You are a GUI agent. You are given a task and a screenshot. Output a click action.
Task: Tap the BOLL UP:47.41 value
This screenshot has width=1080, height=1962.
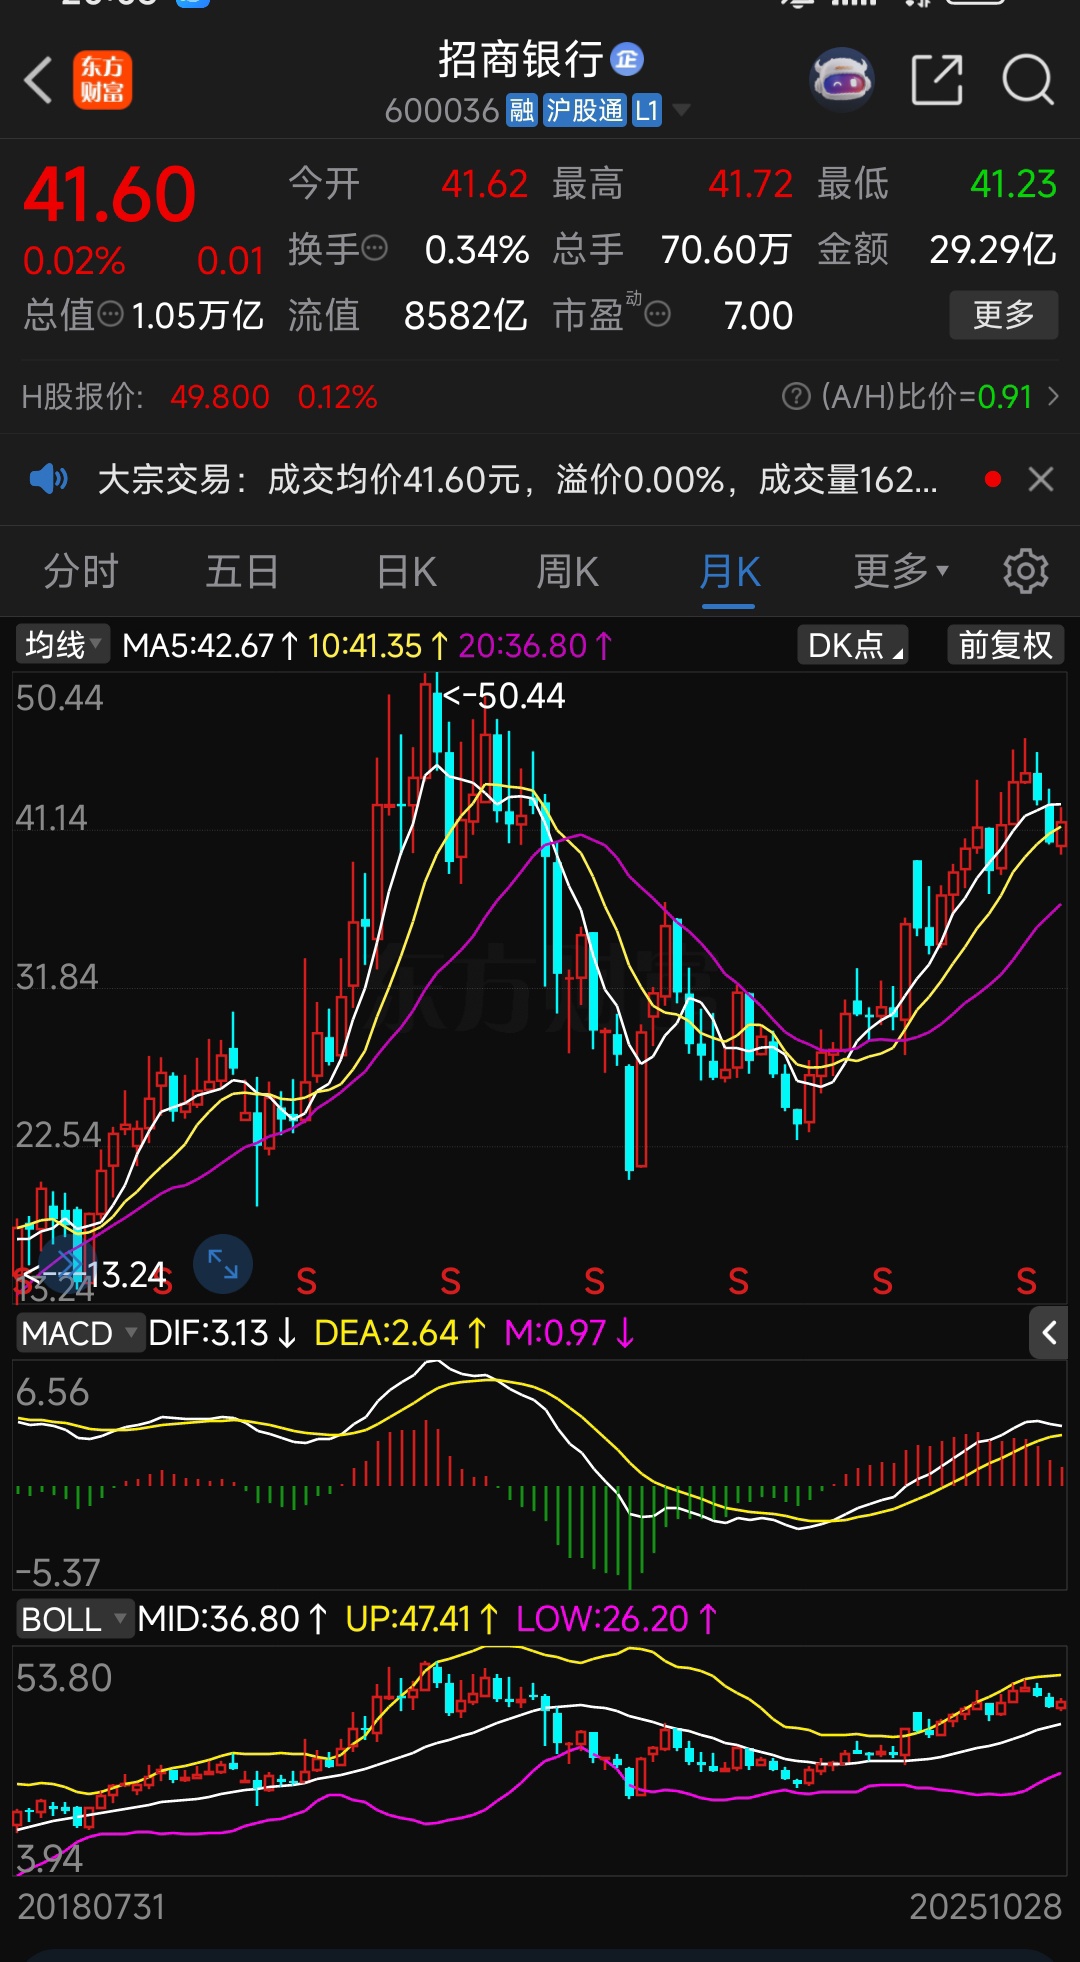point(422,1619)
